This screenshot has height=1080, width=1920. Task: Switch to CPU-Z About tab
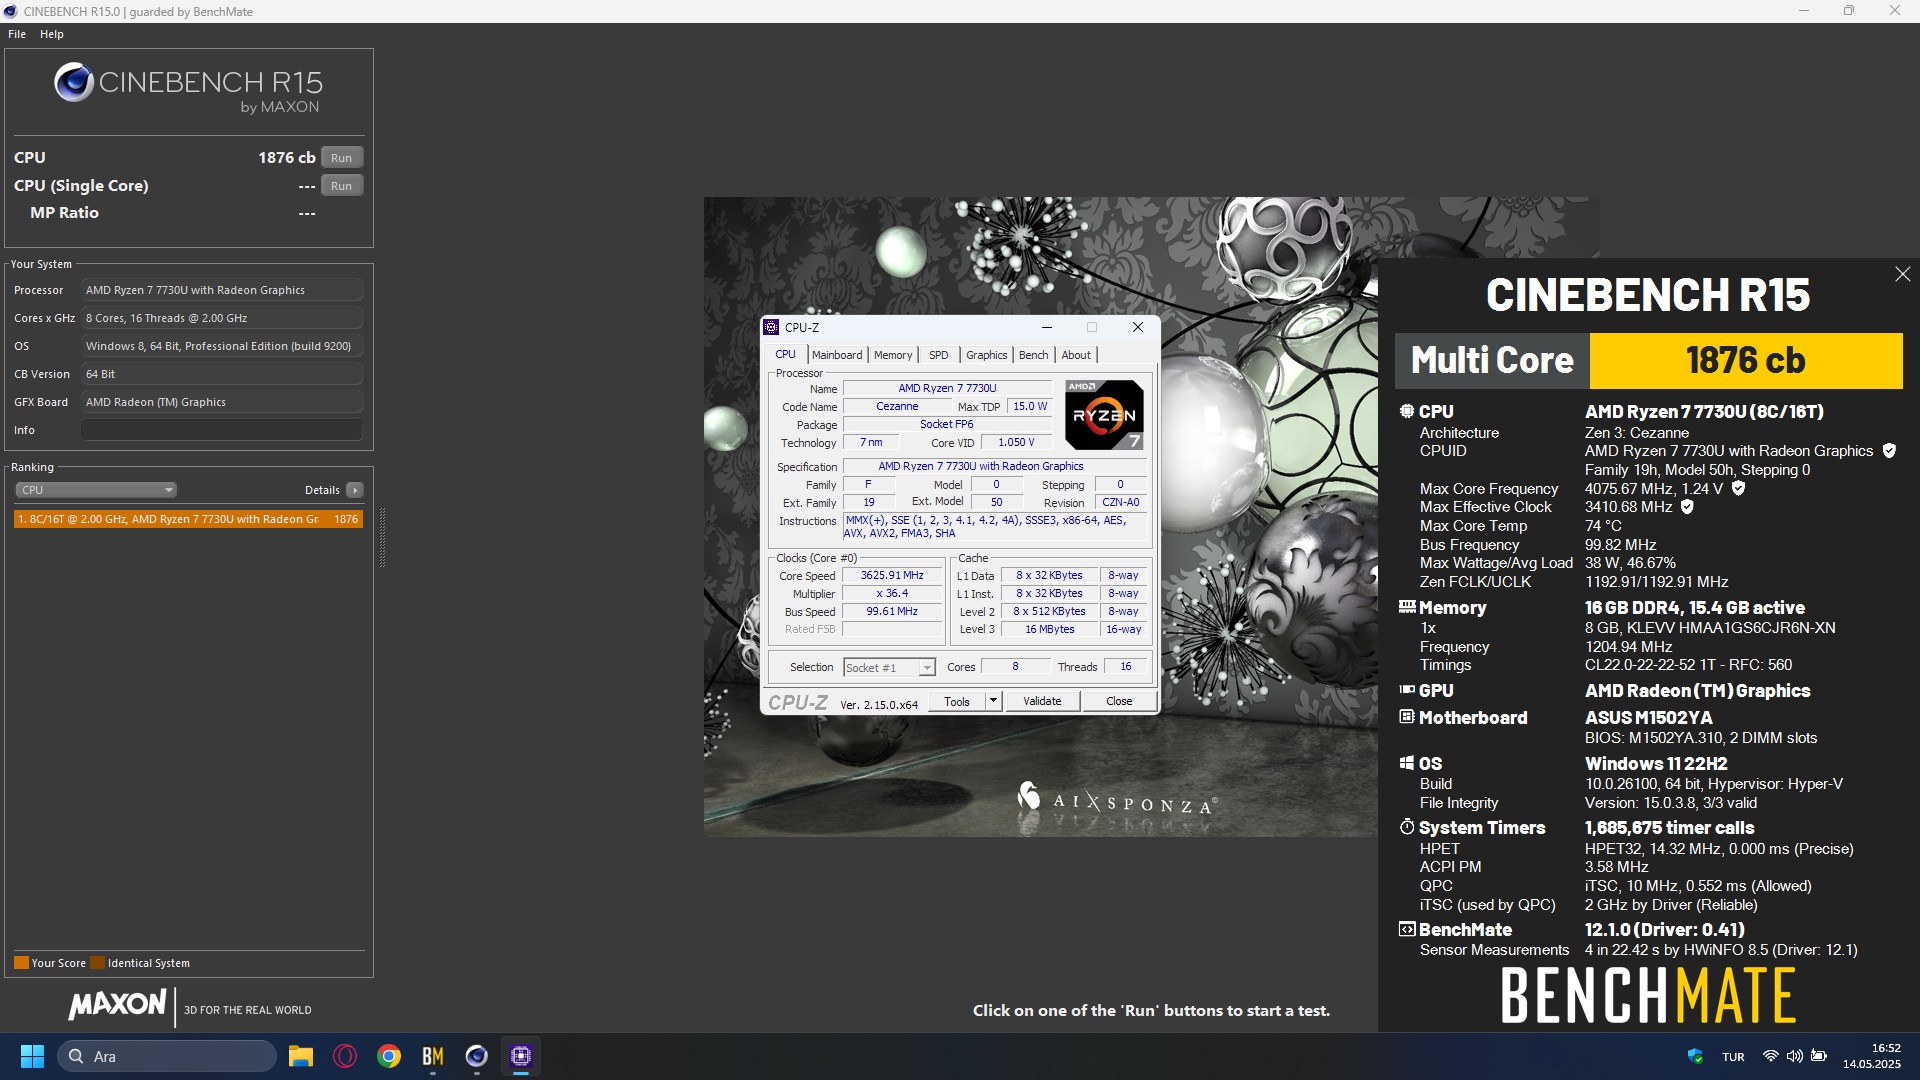tap(1076, 355)
